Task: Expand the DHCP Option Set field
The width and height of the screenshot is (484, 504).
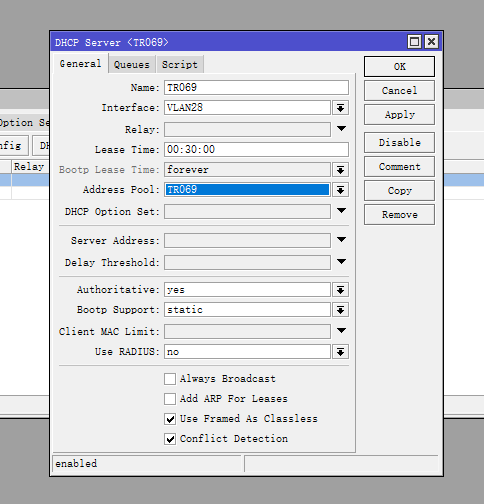Action: tap(341, 211)
